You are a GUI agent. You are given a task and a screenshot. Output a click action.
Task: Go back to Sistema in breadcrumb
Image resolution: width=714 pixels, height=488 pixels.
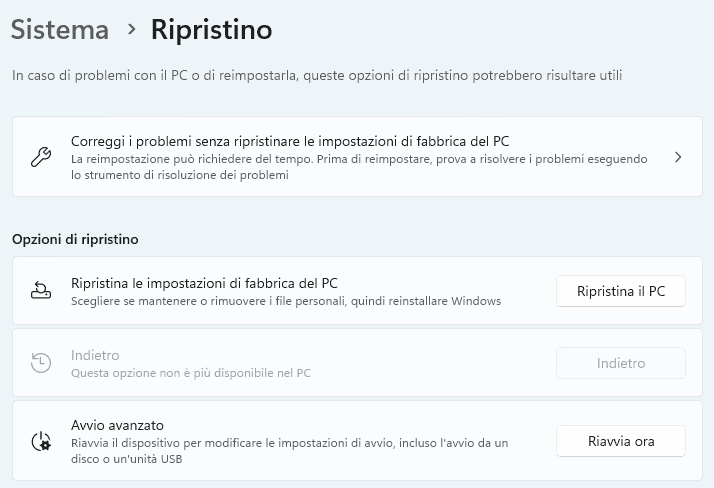[60, 30]
